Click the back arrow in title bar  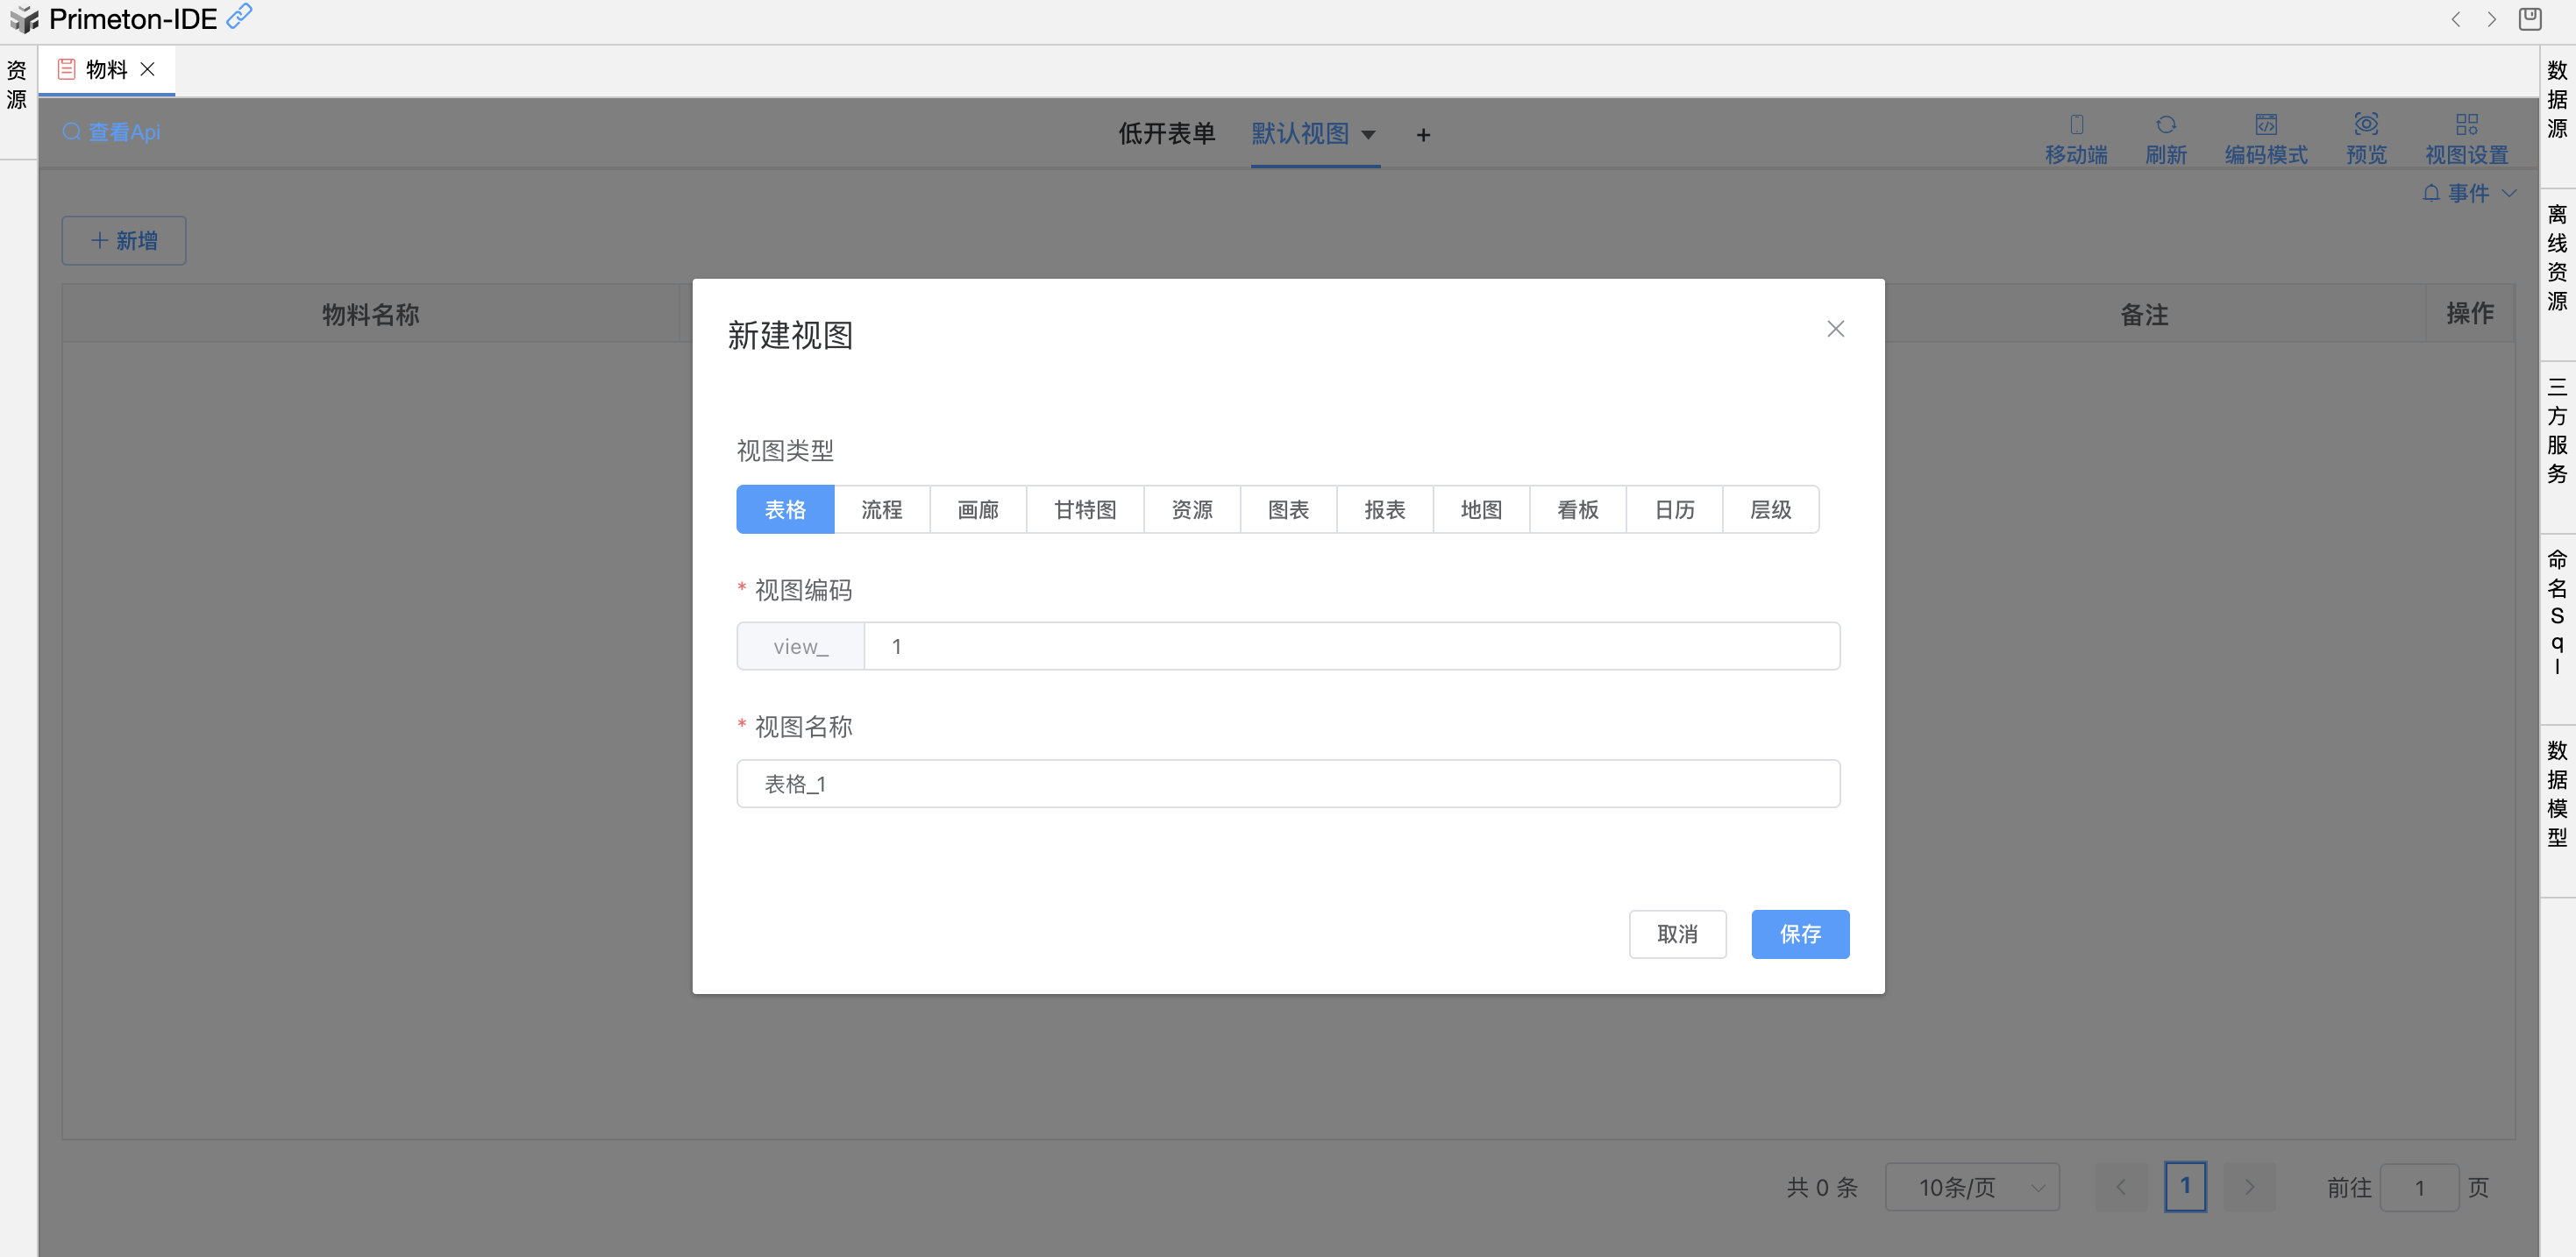pos(2455,19)
